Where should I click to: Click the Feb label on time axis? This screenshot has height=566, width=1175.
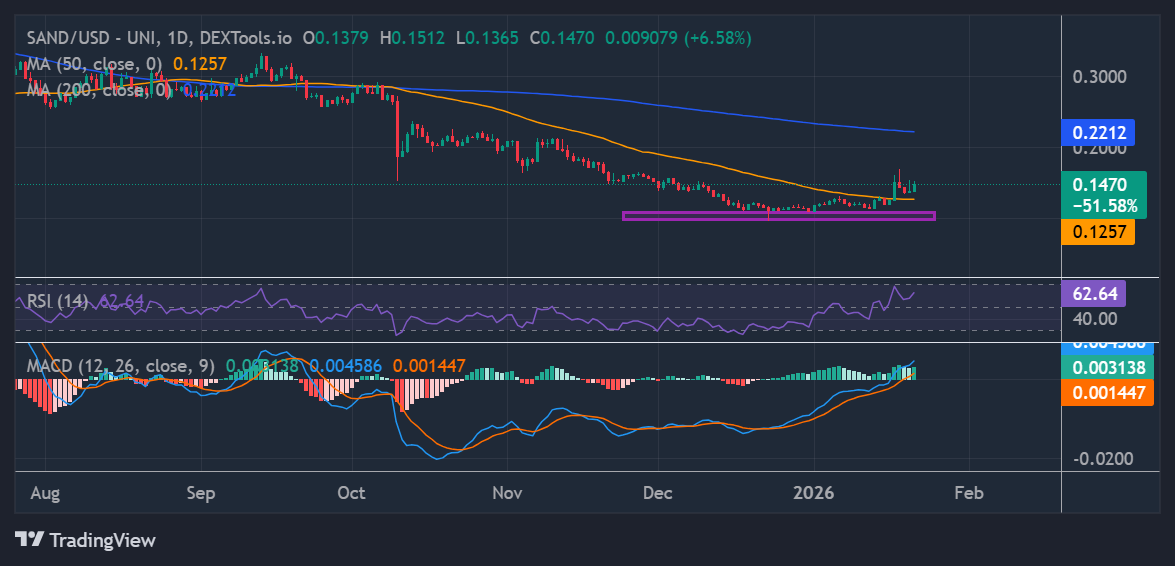(x=968, y=493)
